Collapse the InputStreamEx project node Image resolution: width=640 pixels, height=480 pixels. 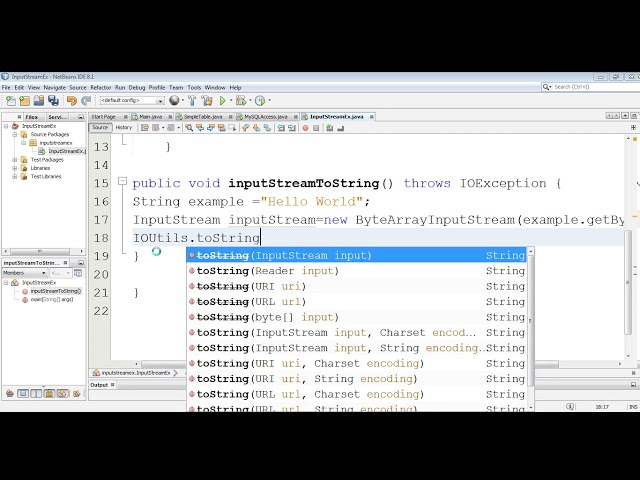point(6,126)
